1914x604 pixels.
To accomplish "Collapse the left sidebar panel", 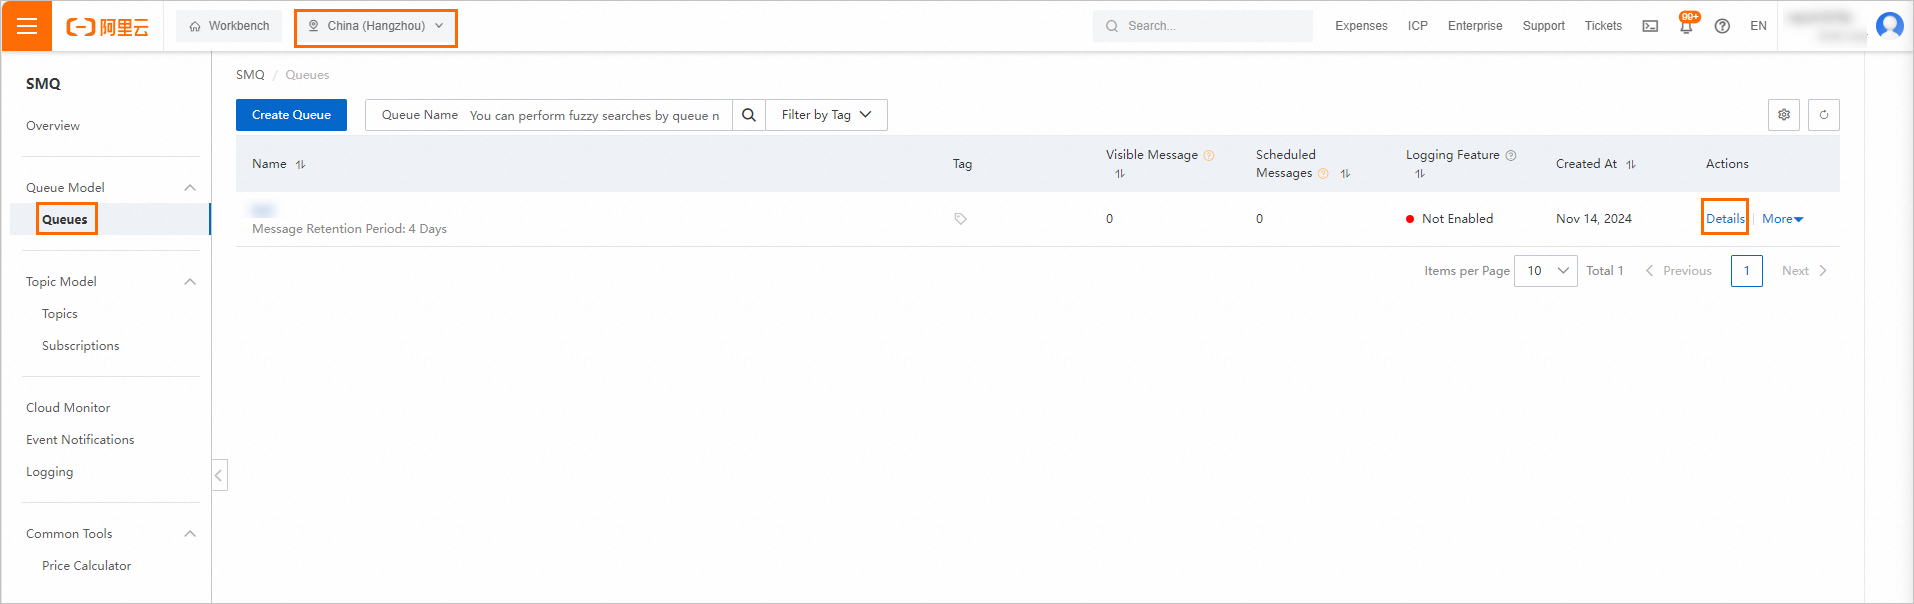I will point(219,475).
